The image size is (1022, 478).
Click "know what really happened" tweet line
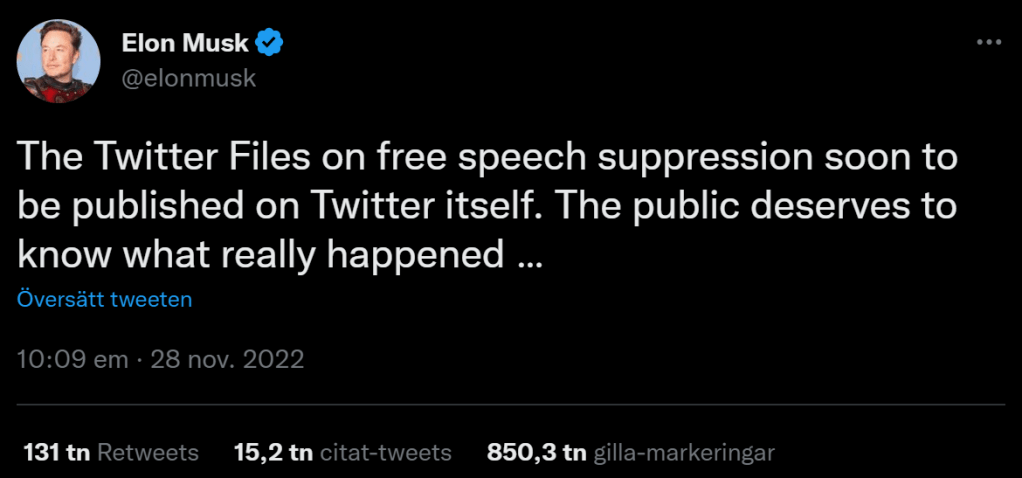[x=260, y=254]
